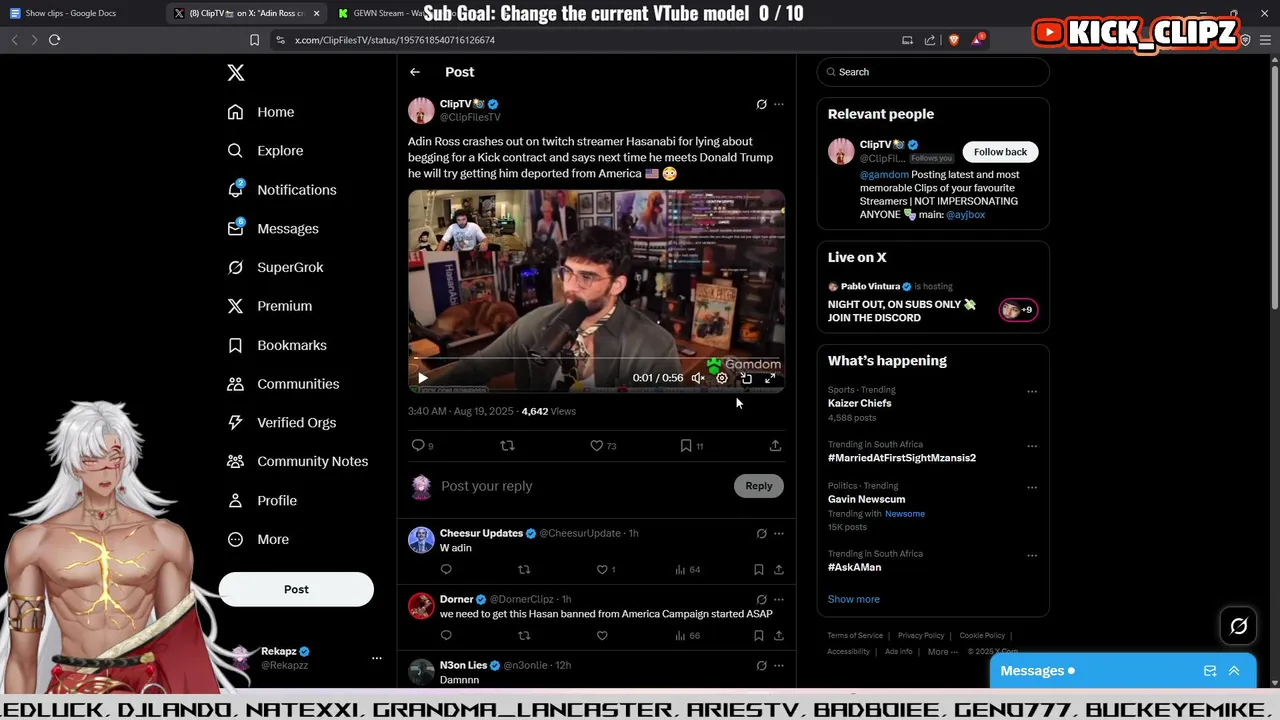Open Pablo Vintura live space
The image size is (1280, 720).
(933, 302)
